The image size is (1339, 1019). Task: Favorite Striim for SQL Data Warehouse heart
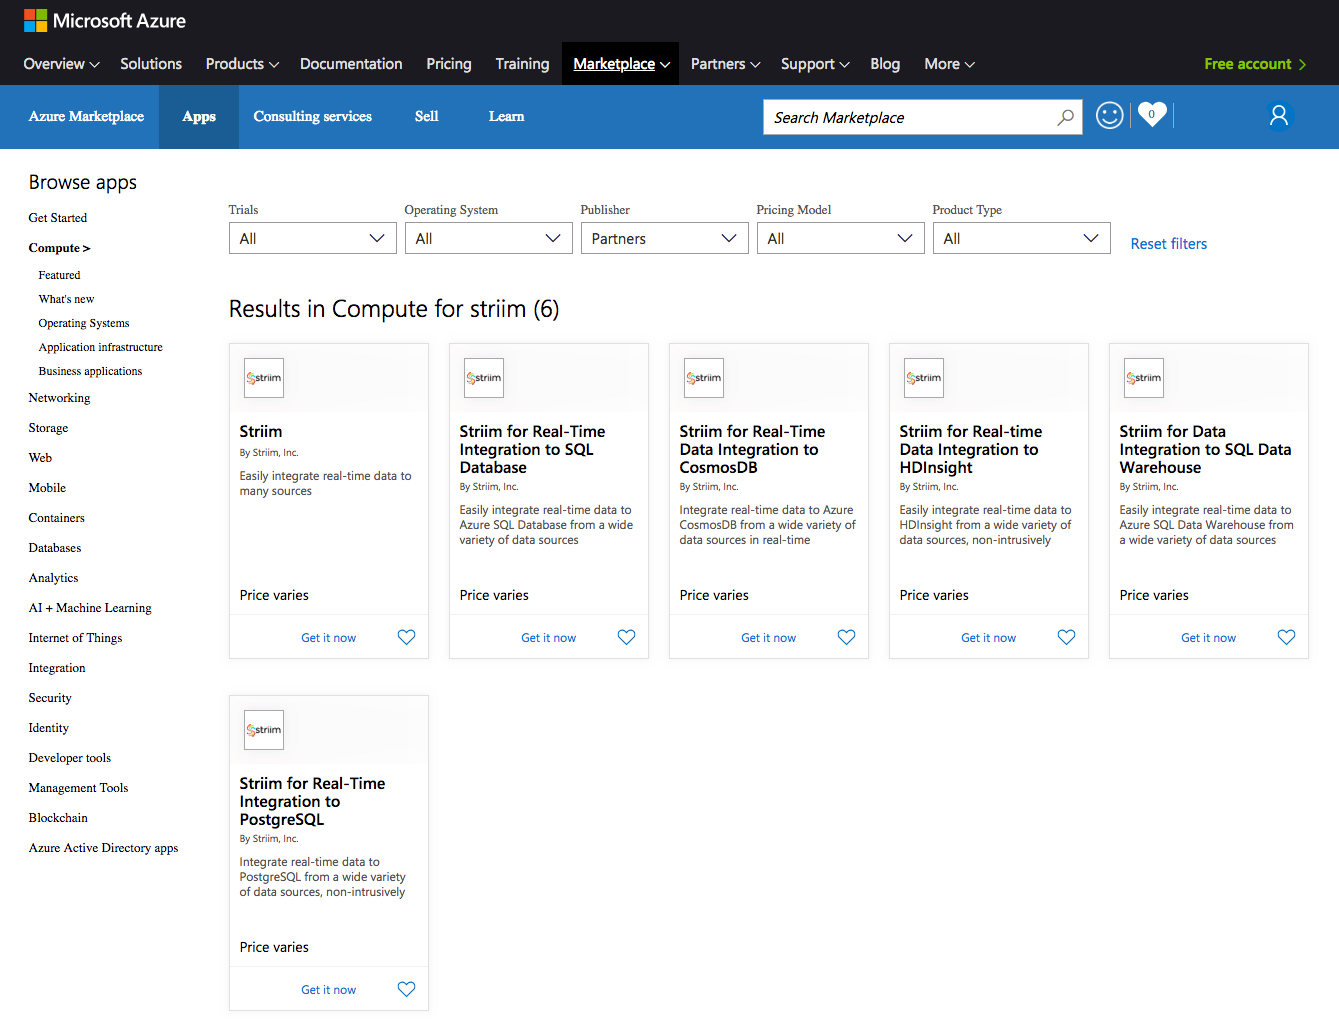pyautogui.click(x=1286, y=637)
